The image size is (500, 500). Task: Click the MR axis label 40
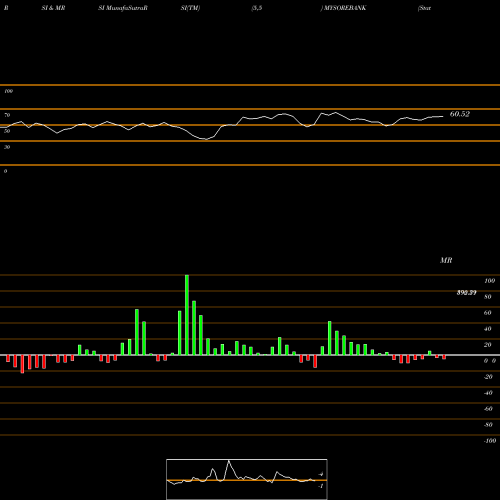488,329
